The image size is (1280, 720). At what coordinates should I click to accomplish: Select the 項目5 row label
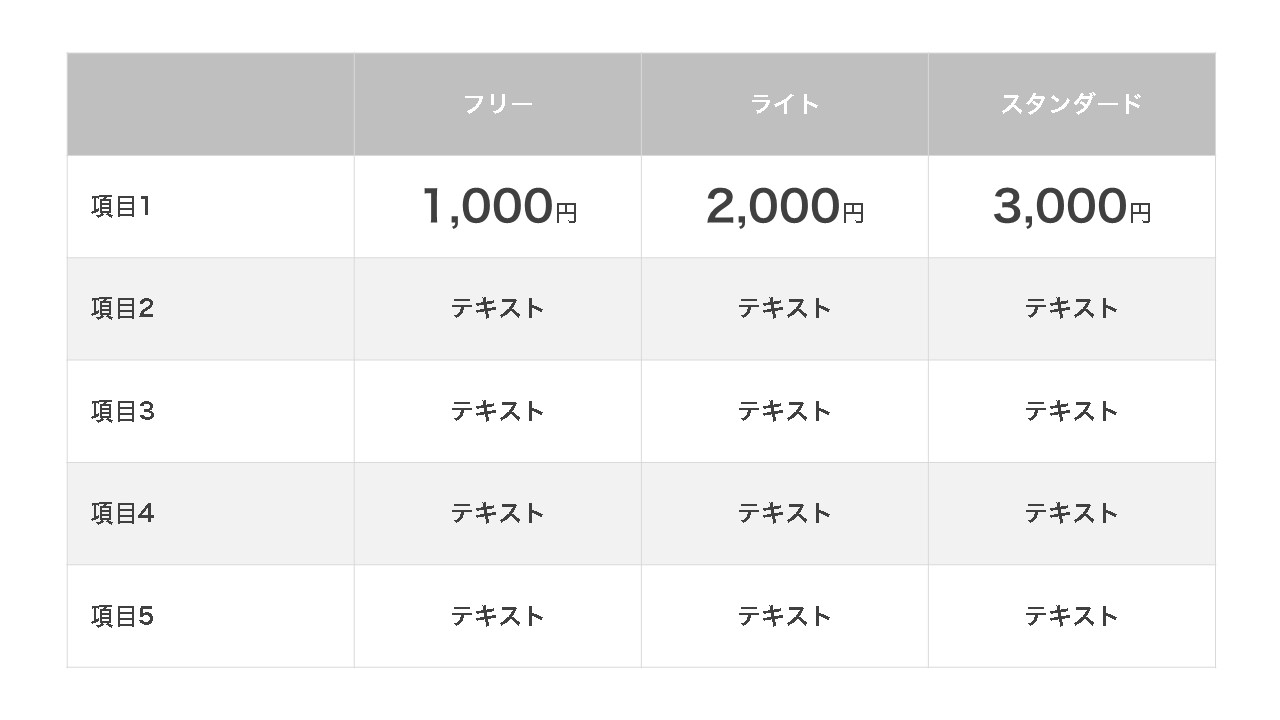(x=123, y=616)
